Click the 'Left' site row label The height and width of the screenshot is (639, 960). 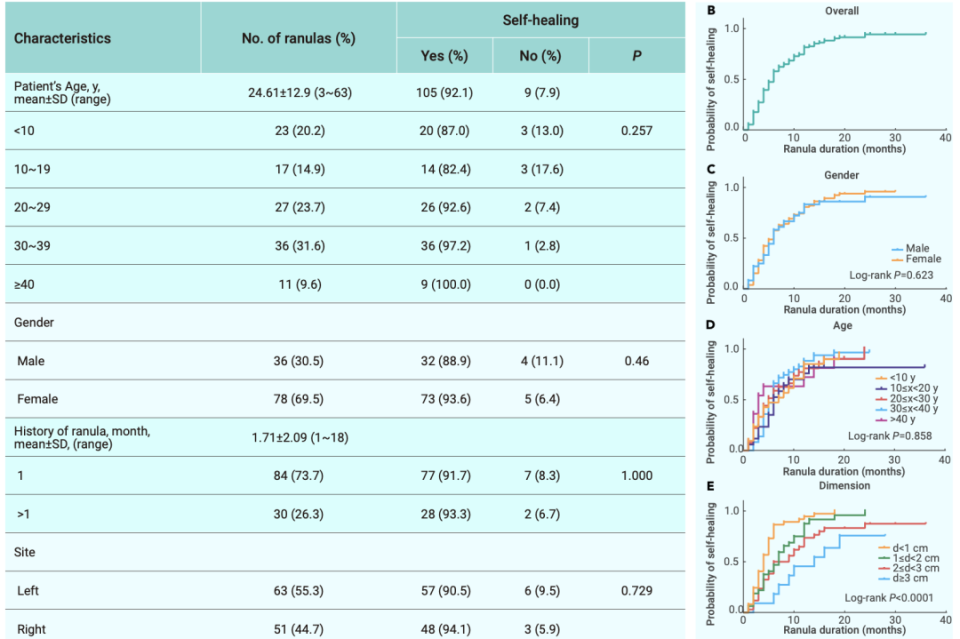coord(28,591)
